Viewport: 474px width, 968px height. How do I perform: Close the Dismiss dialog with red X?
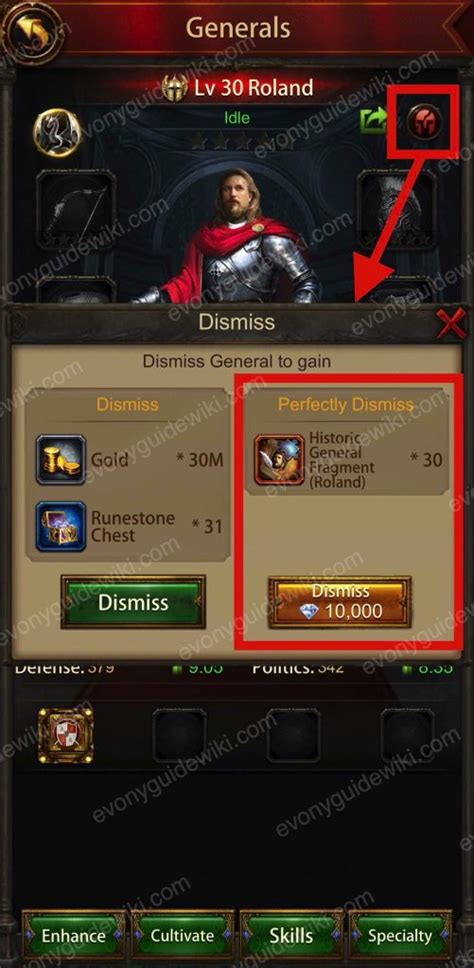(x=451, y=323)
